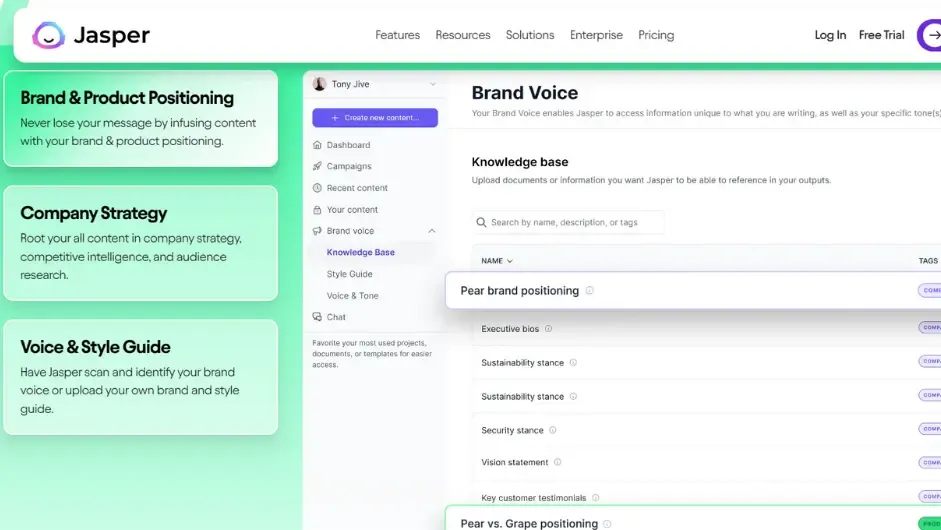Open the Pear brand positioning entry
The height and width of the screenshot is (530, 941).
pos(519,291)
